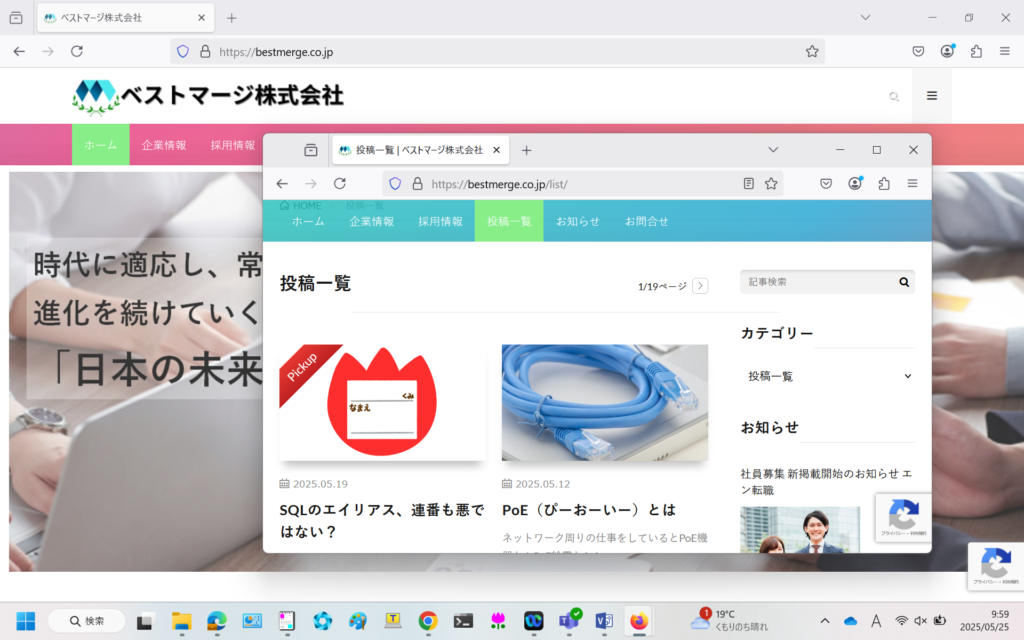This screenshot has height=640, width=1024.
Task: Click padlock site info in front window
Action: tap(417, 184)
